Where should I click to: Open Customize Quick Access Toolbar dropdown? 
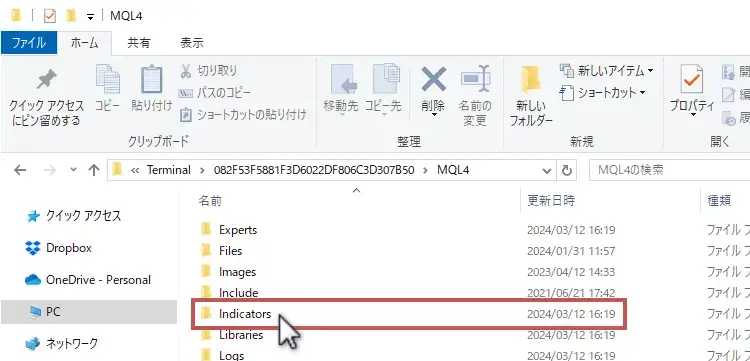[x=90, y=17]
